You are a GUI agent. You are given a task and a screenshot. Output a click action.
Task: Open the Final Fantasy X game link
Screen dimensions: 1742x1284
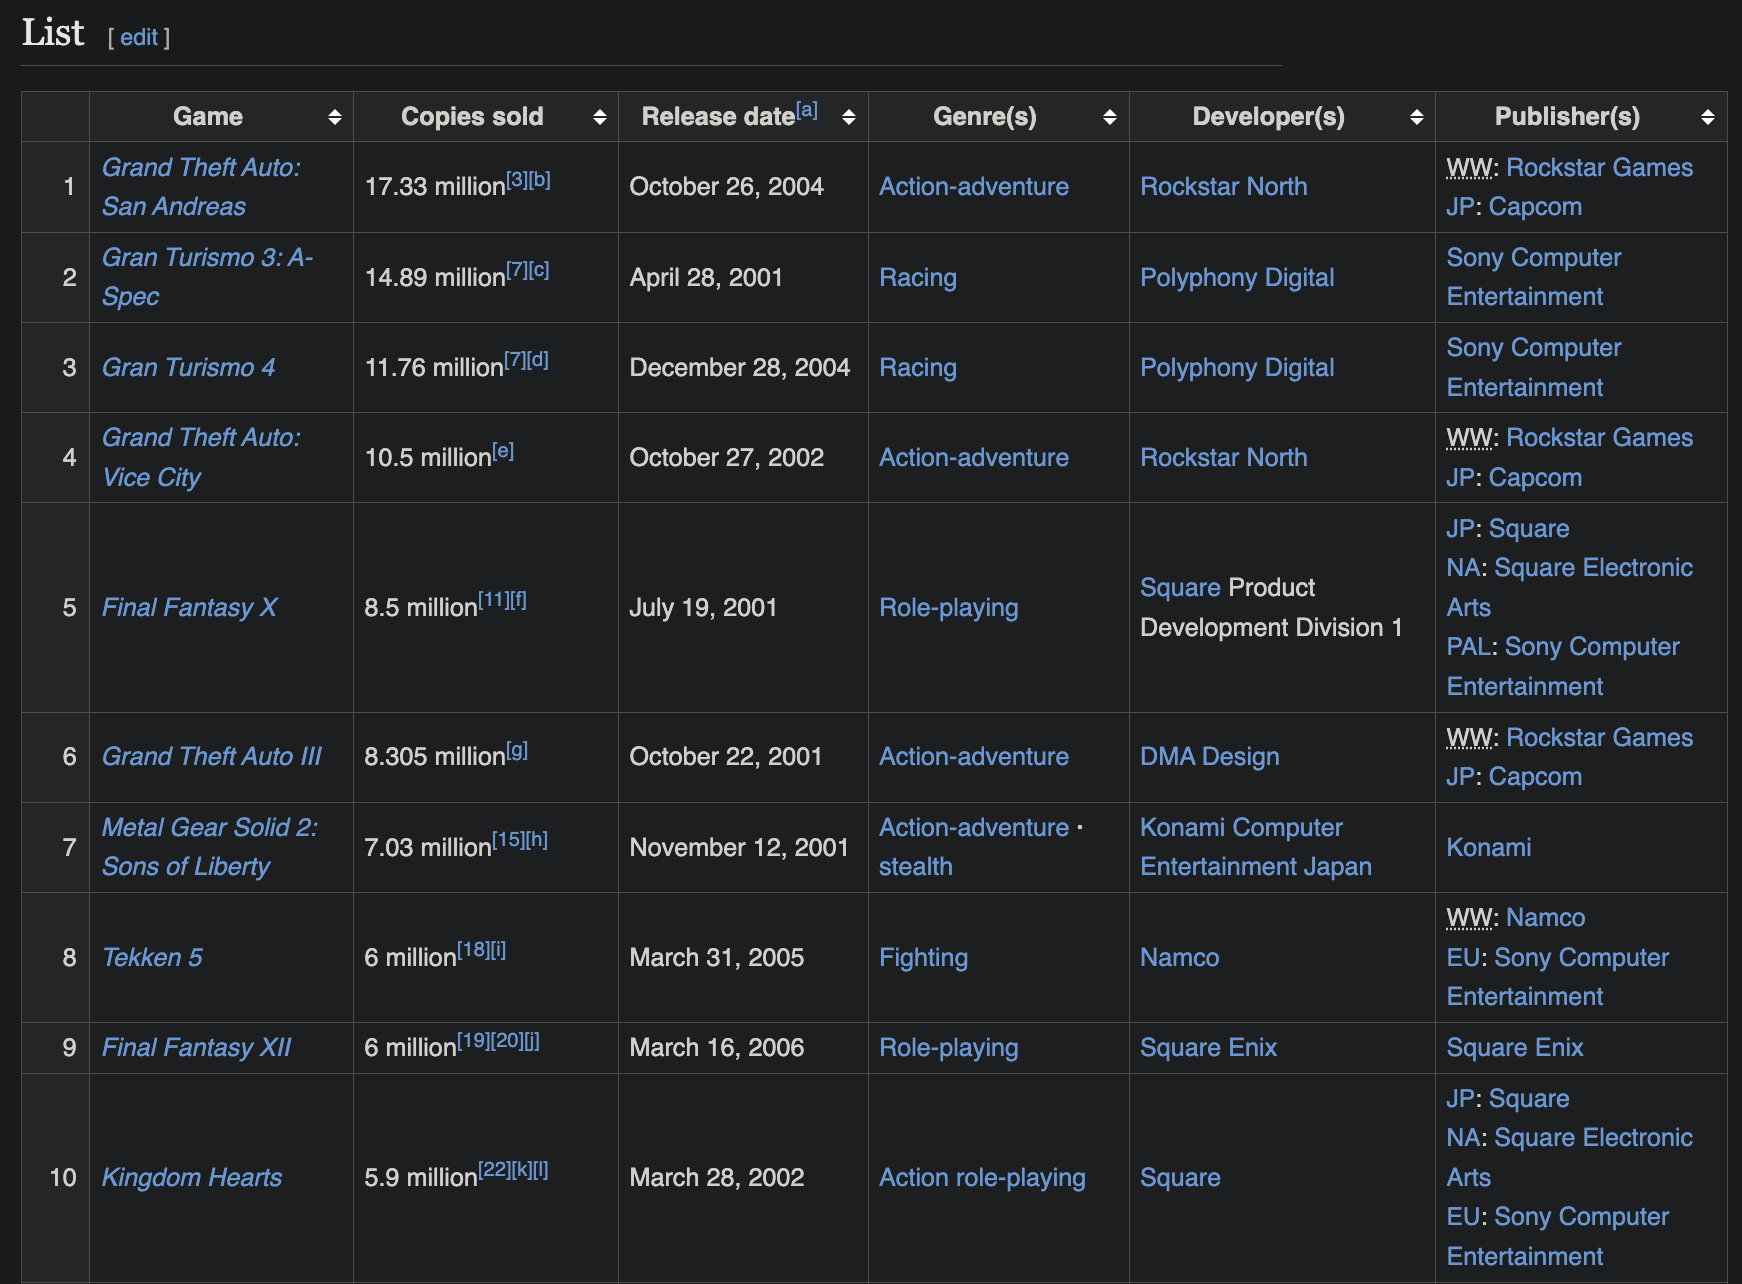189,607
